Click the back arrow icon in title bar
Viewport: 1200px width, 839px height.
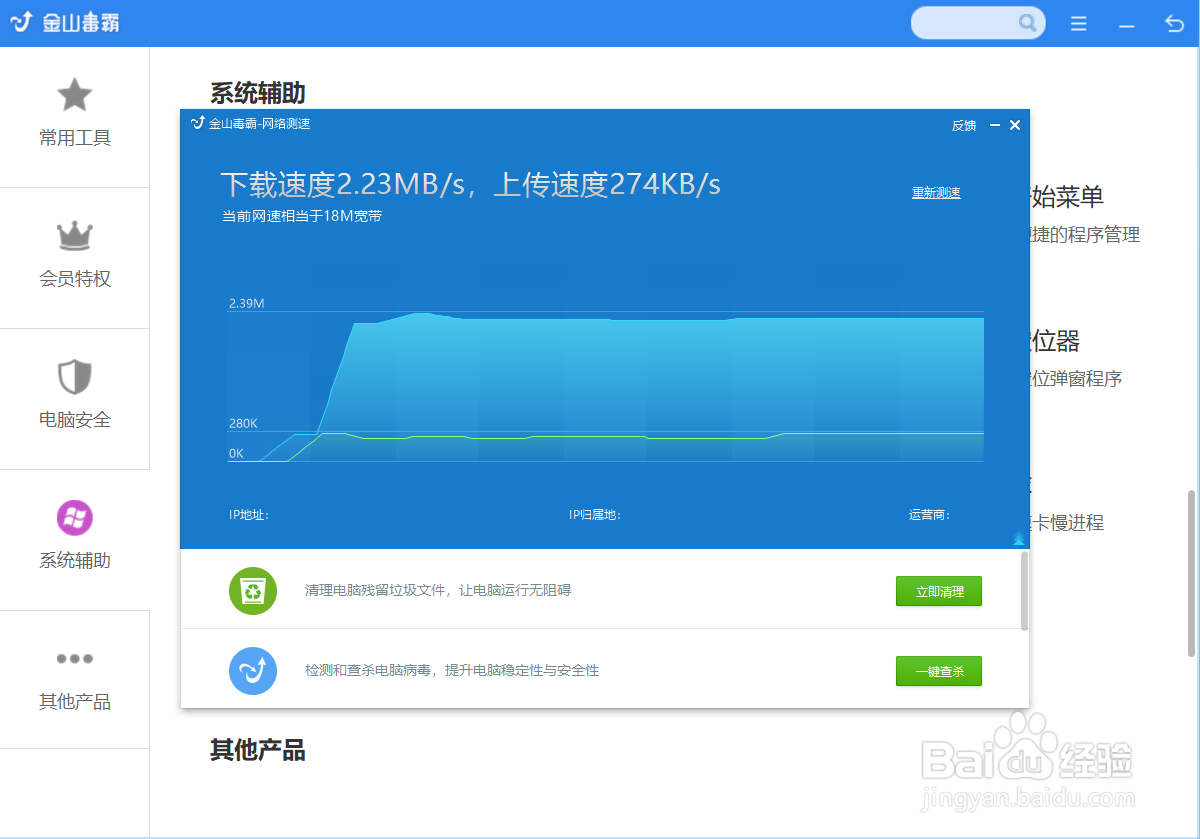tap(1174, 23)
